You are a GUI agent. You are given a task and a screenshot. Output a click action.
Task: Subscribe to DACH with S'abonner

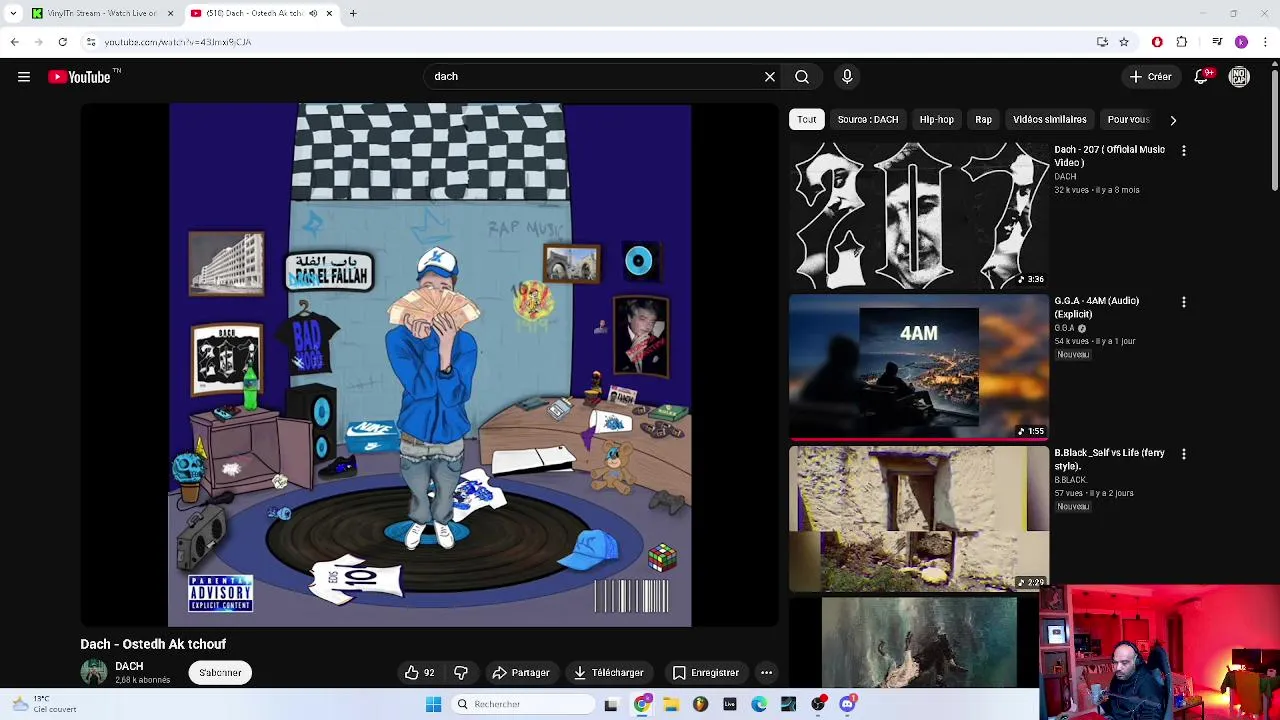[220, 673]
